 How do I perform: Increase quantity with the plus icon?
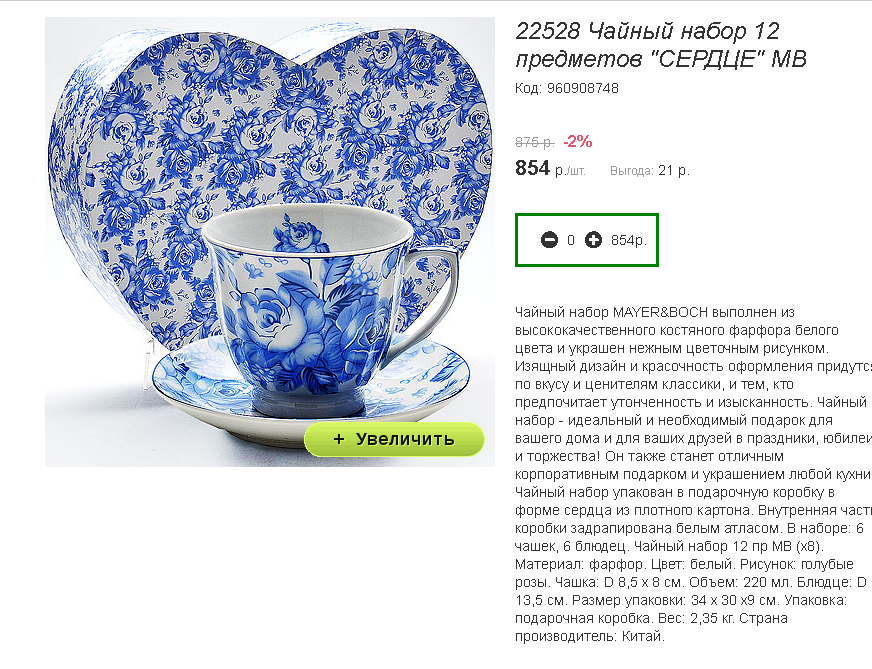coord(593,240)
